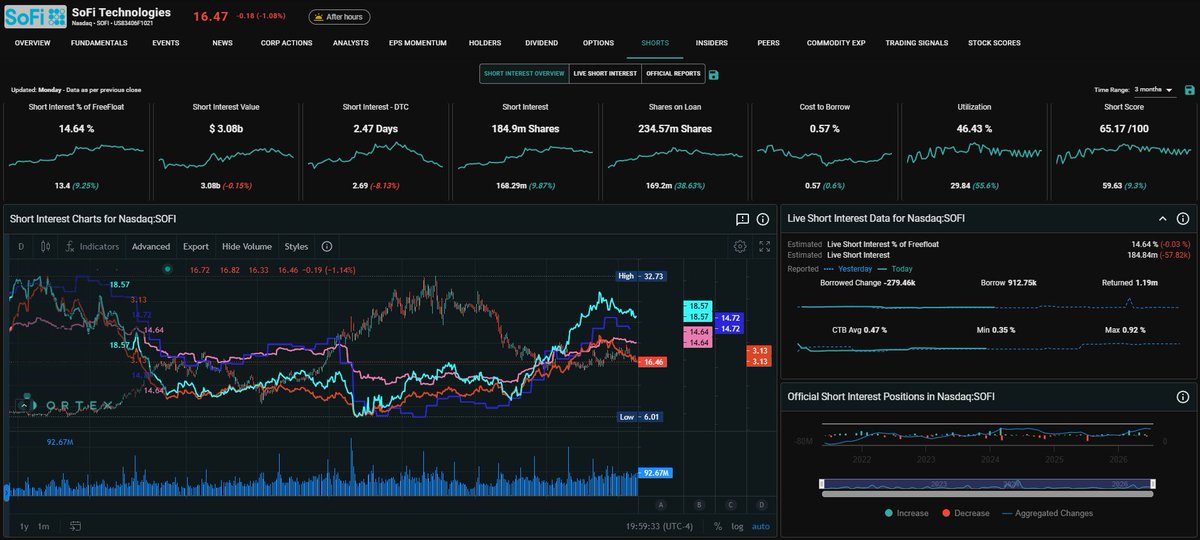Open the INSIDERS tab
1200x540 pixels.
pos(711,43)
